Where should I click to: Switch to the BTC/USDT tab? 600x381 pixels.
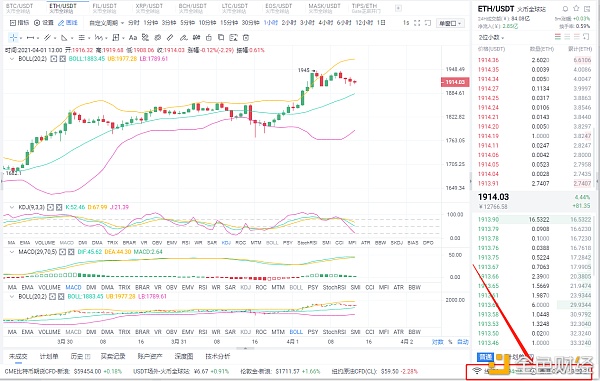click(x=20, y=8)
